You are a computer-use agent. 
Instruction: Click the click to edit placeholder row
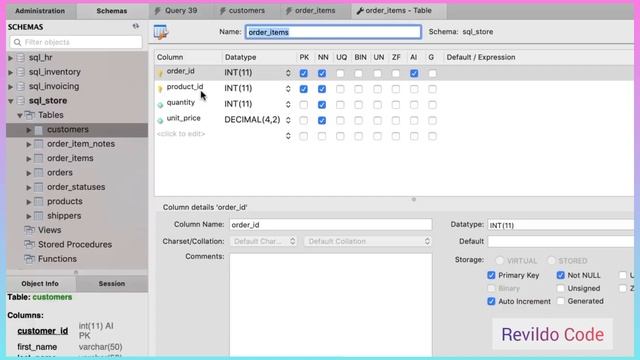tap(181, 134)
